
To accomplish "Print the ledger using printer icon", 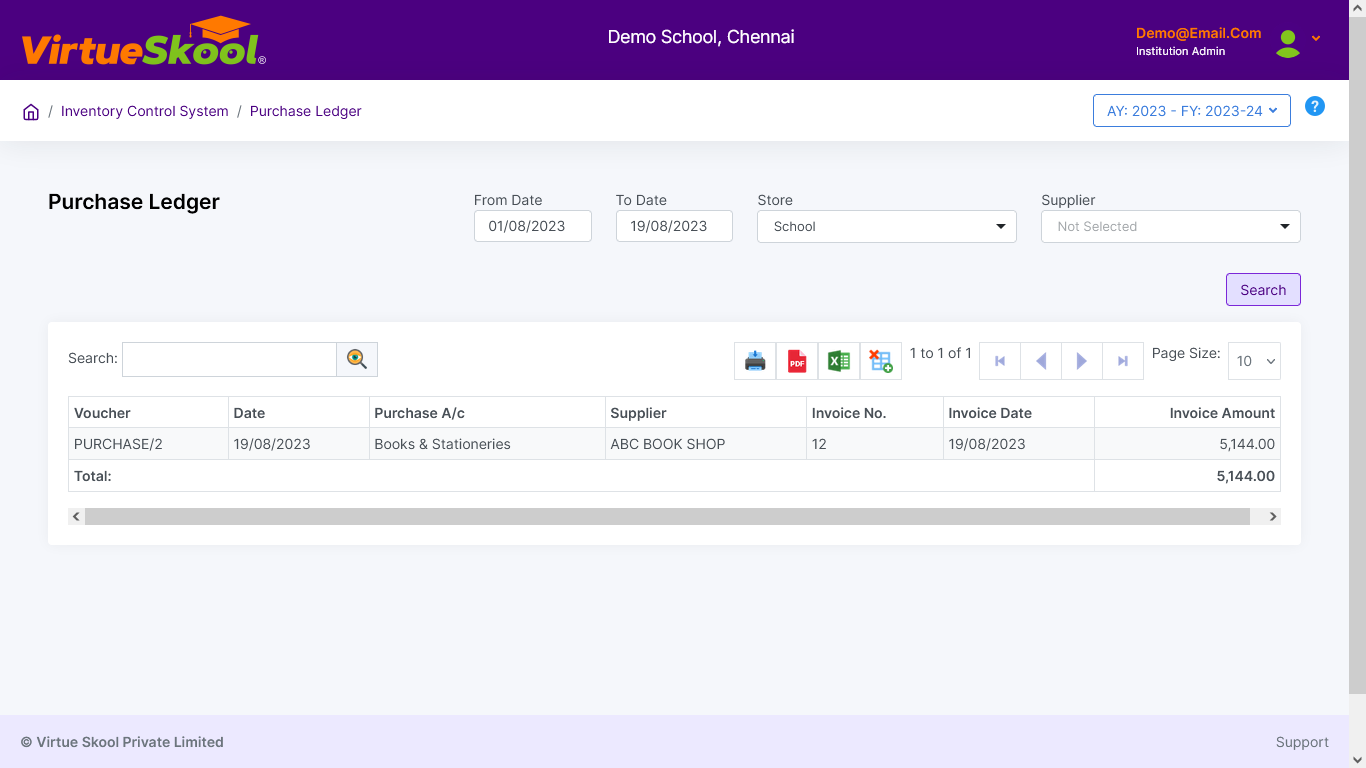I will point(755,361).
